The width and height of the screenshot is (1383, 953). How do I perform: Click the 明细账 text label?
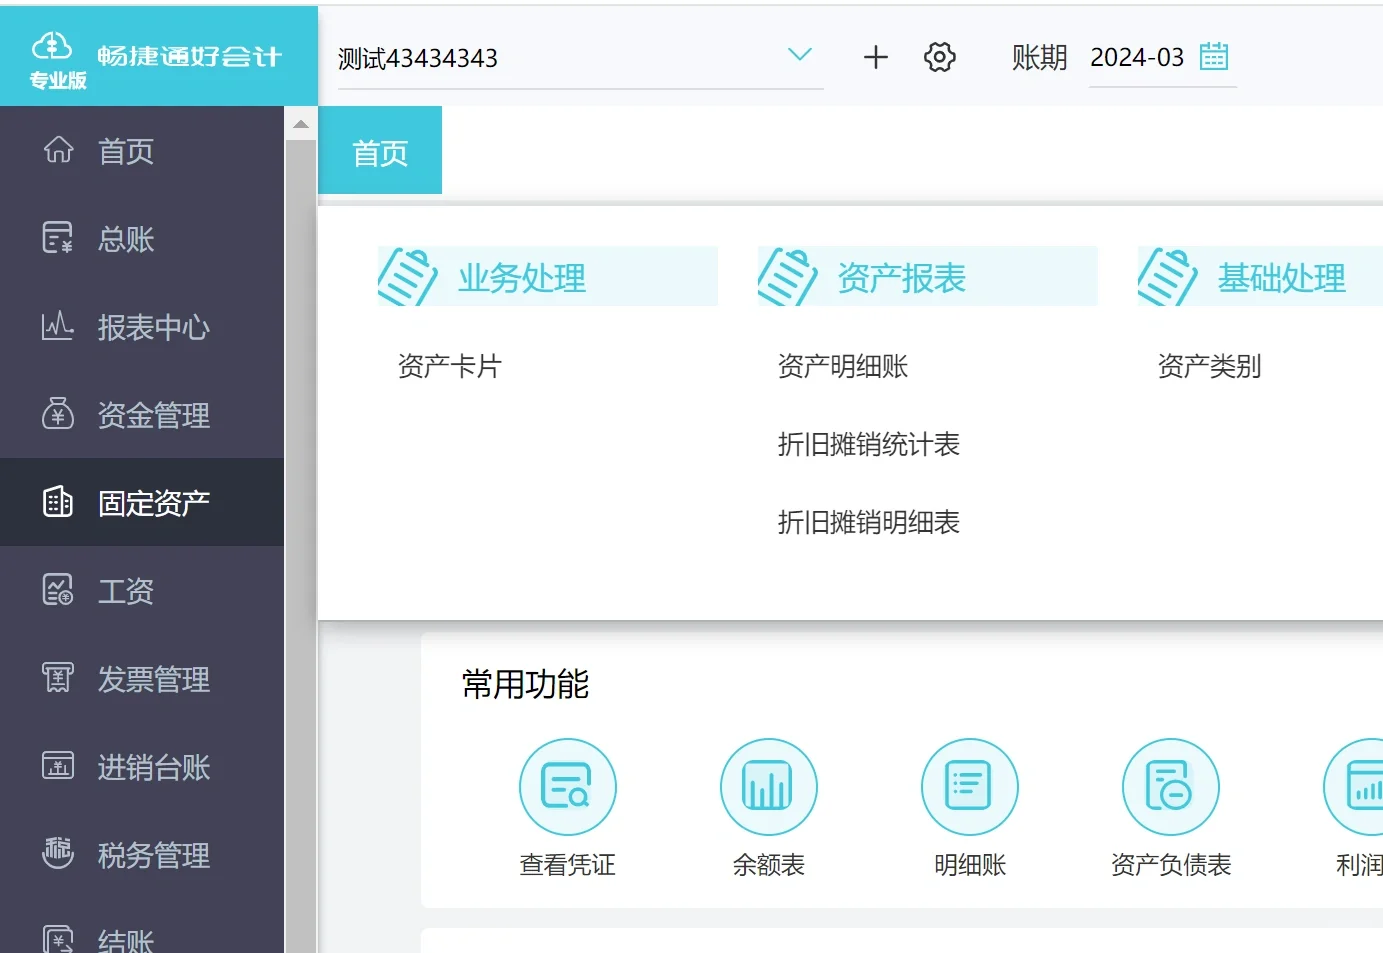970,865
